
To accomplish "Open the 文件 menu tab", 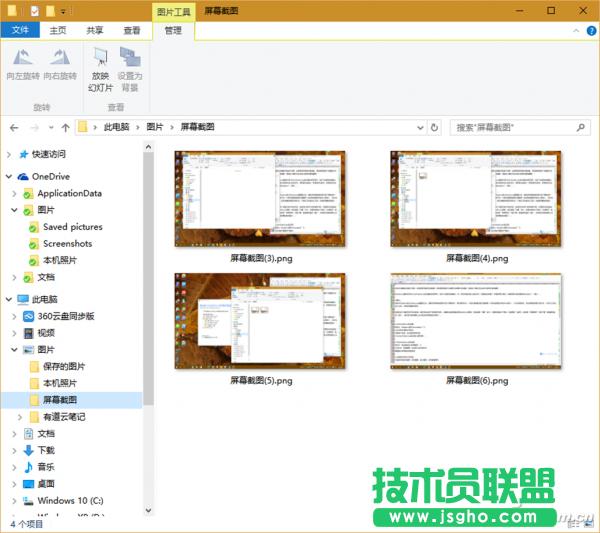I will click(x=20, y=31).
